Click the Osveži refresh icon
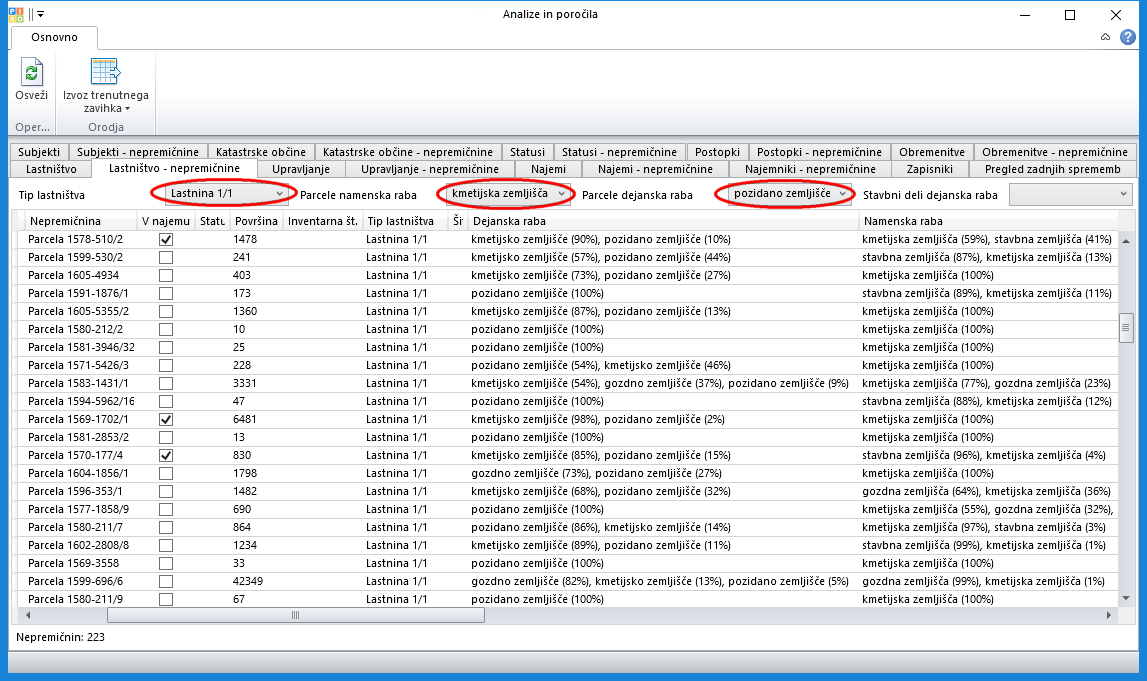The width and height of the screenshot is (1147, 681). pyautogui.click(x=31, y=73)
